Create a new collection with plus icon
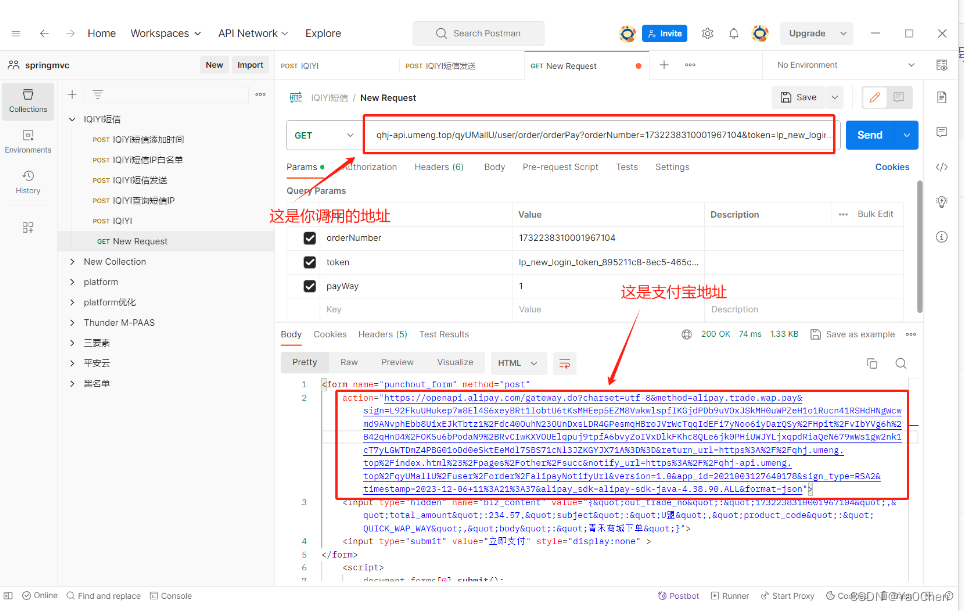The image size is (964, 611). [72, 95]
